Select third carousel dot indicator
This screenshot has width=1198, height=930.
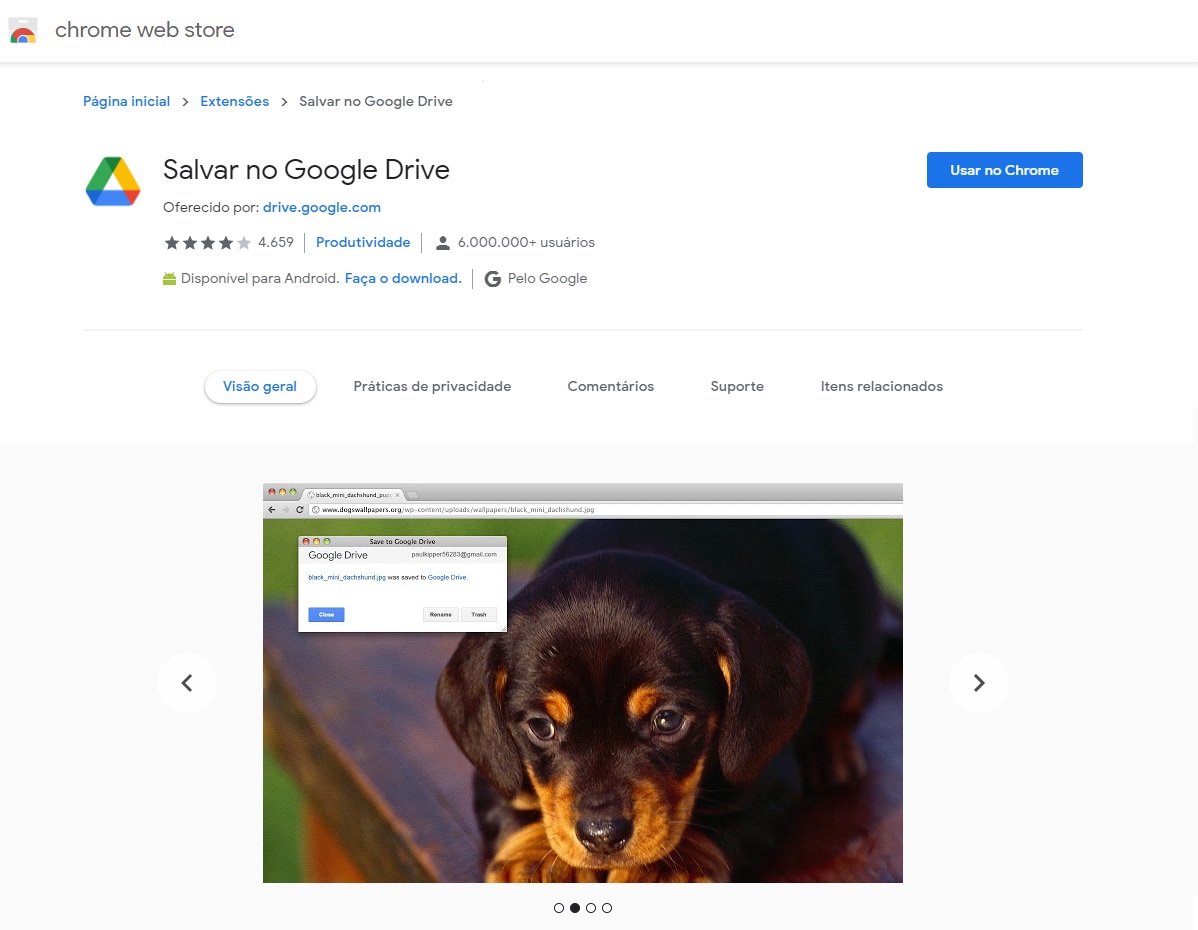coord(591,908)
